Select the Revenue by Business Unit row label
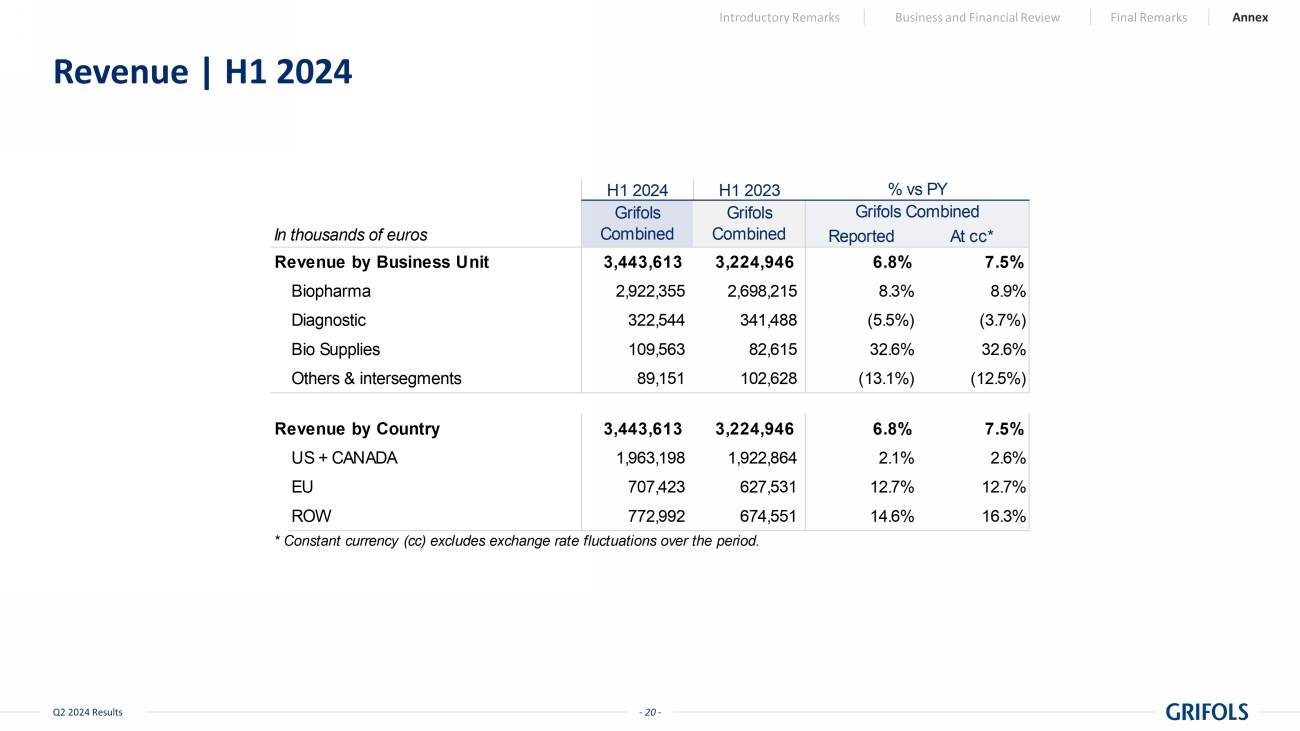The height and width of the screenshot is (731, 1300). pyautogui.click(x=381, y=262)
